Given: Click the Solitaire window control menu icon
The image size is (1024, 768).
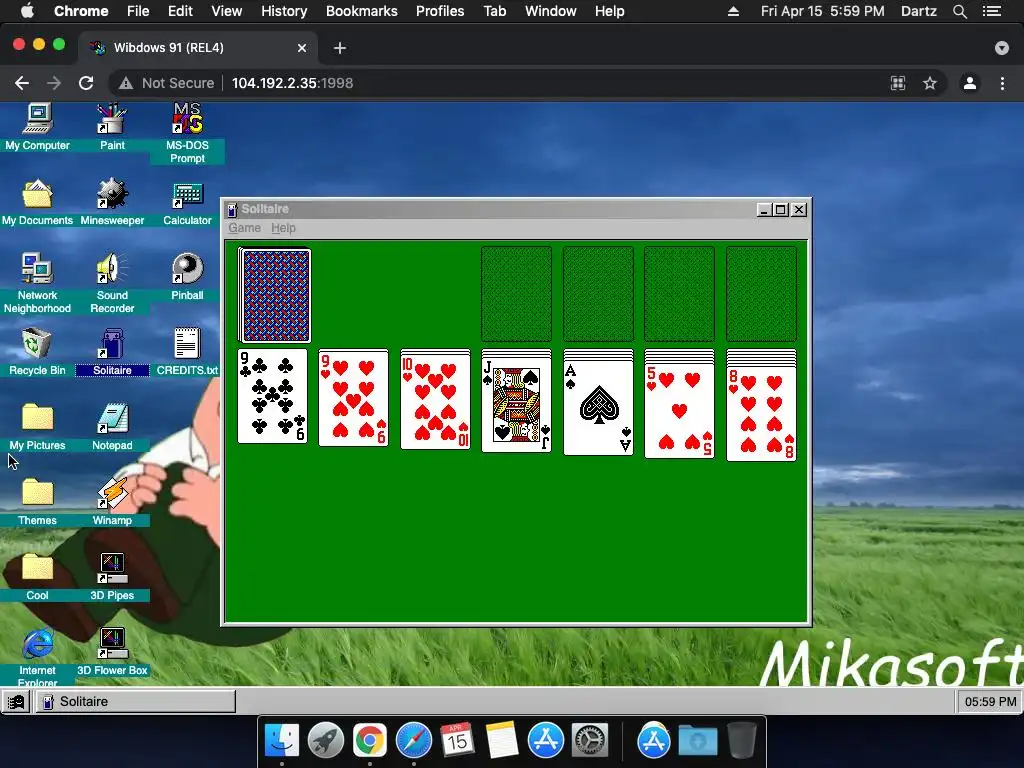Looking at the screenshot, I should click(x=232, y=210).
